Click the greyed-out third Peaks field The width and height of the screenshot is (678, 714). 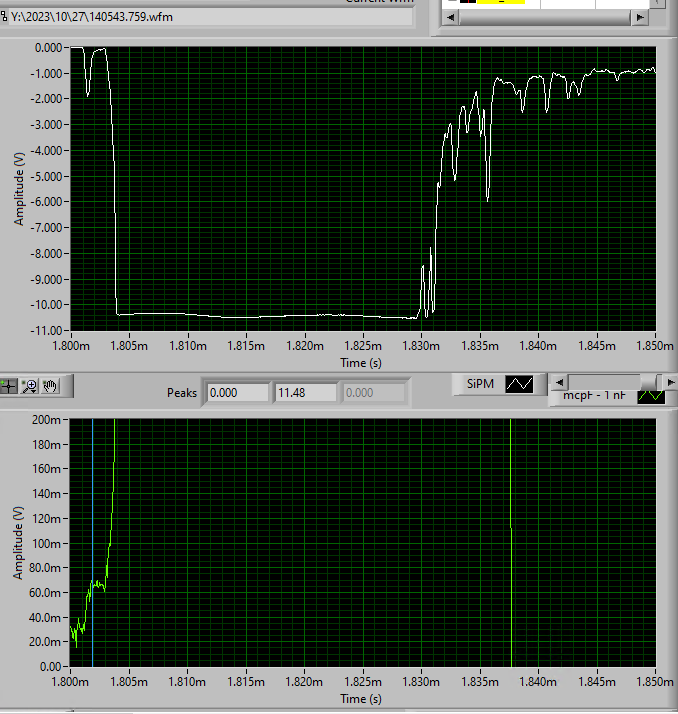[373, 393]
